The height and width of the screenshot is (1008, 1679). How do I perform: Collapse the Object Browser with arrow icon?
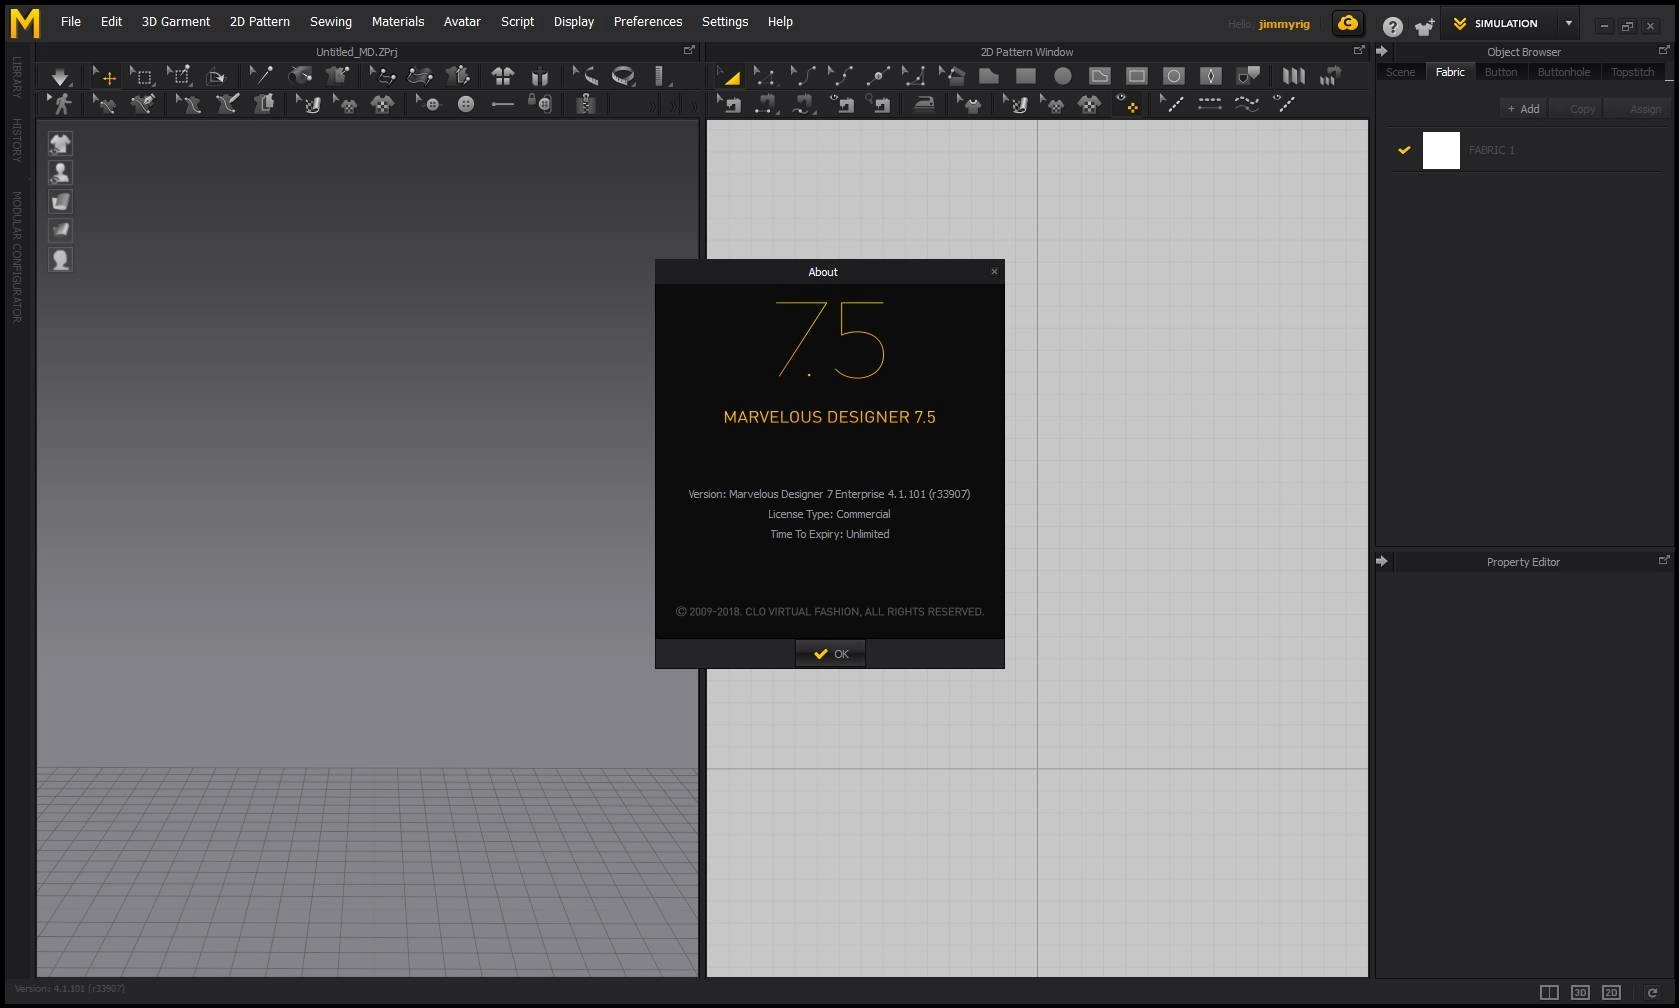coord(1382,51)
